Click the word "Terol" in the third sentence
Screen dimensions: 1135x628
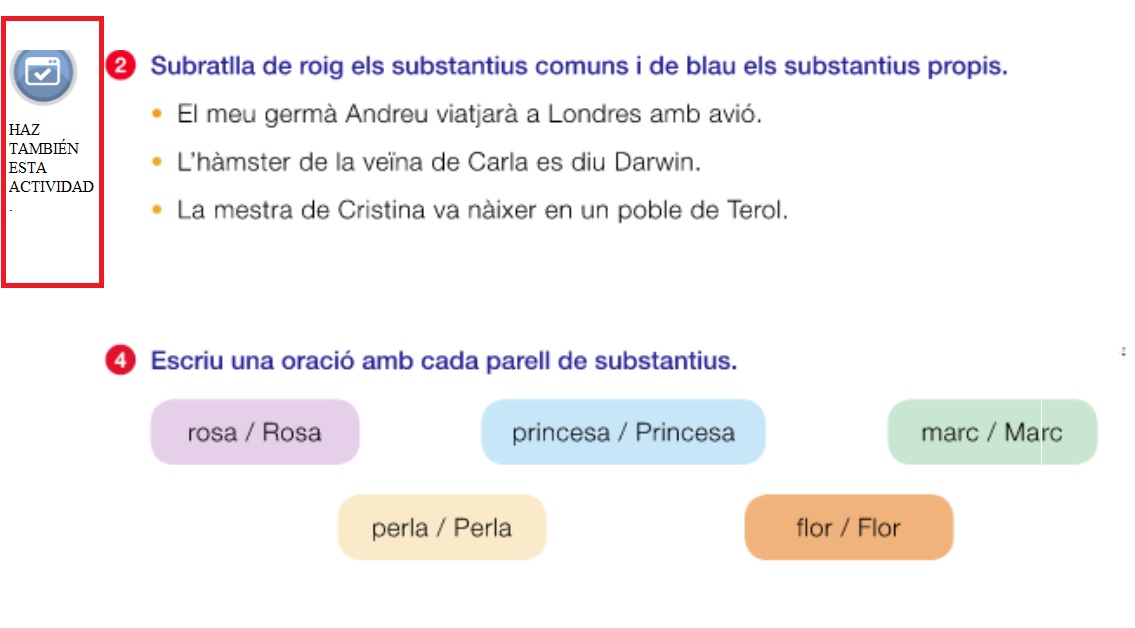(756, 210)
